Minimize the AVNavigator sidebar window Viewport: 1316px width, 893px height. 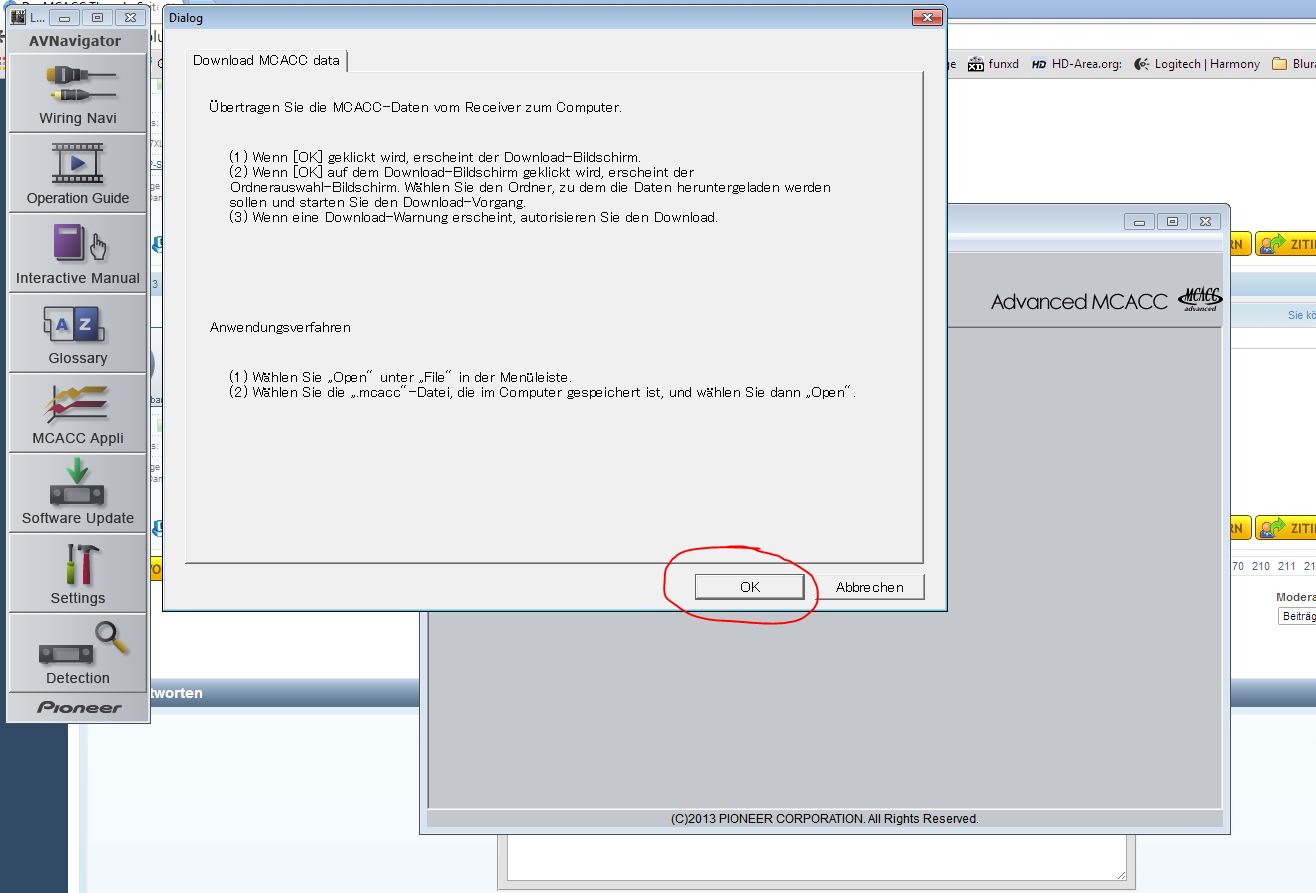[x=63, y=17]
